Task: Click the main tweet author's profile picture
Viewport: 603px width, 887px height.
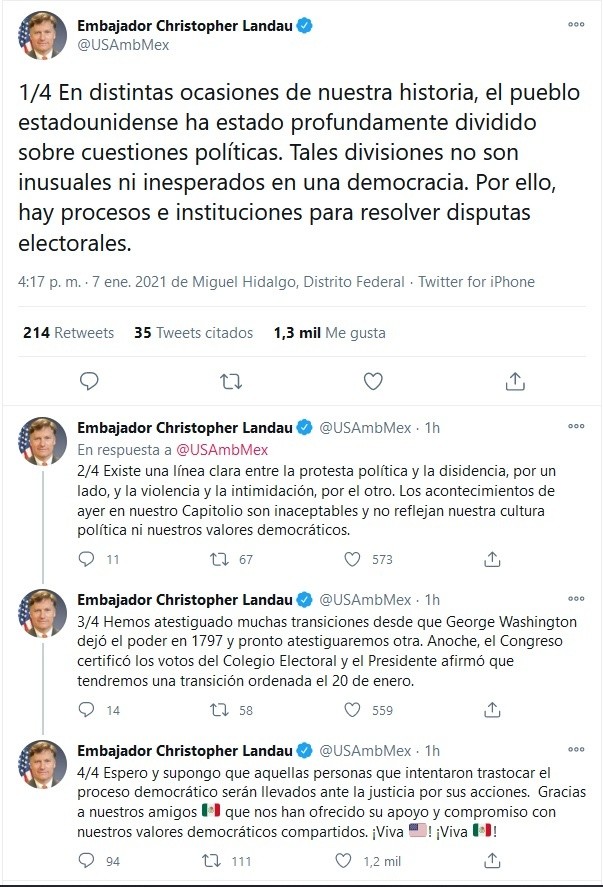Action: tap(42, 36)
